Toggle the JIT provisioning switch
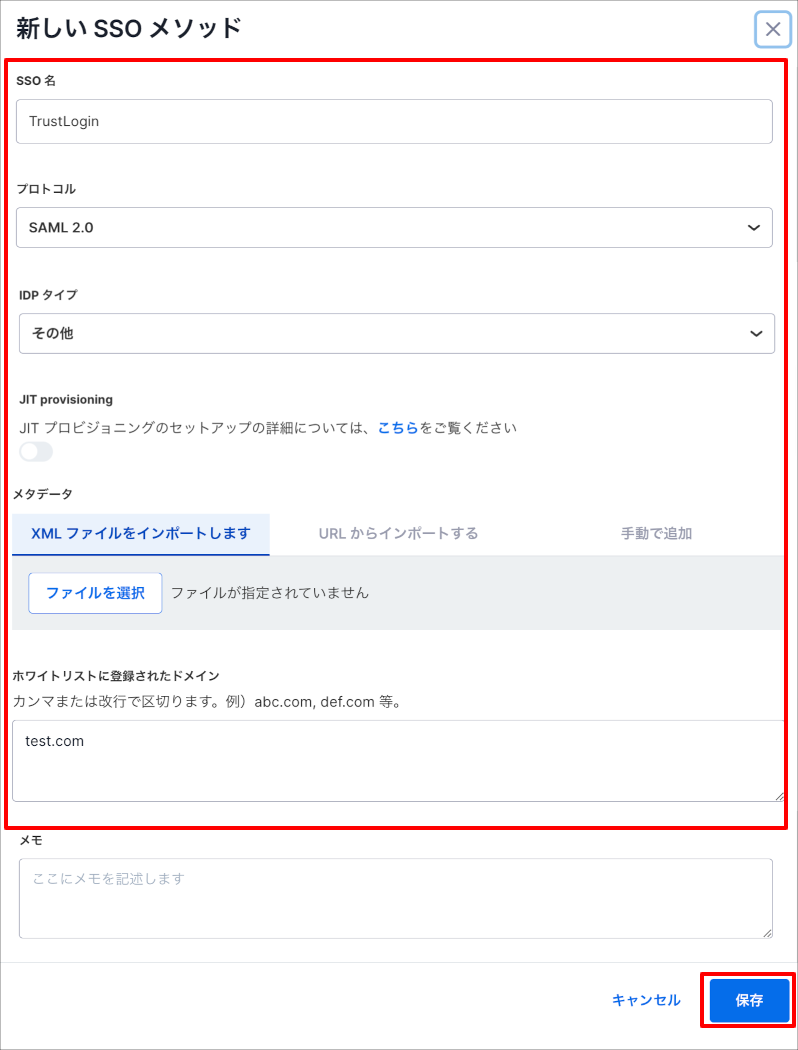The image size is (798, 1050). pos(36,452)
